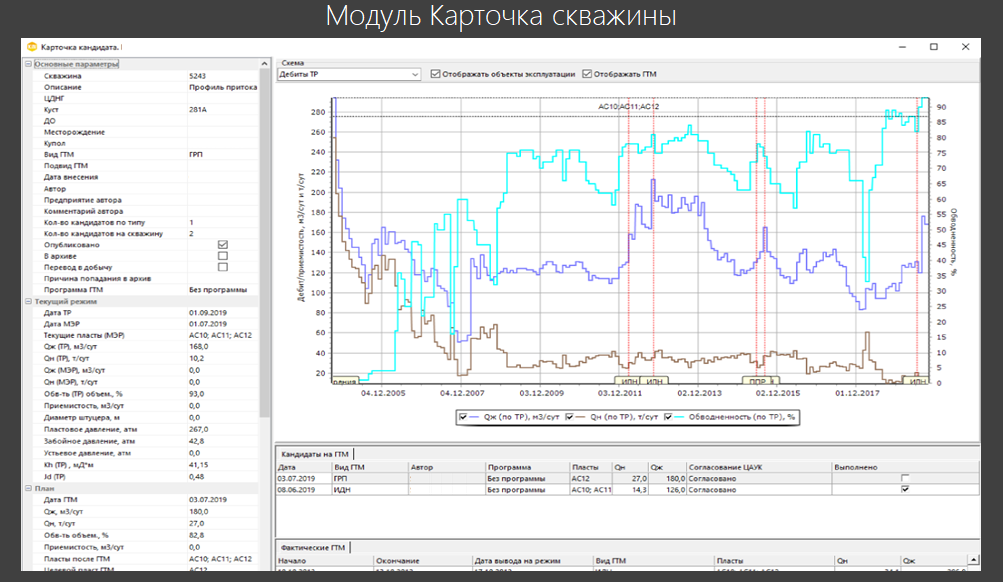
Task: Select the Кандидаты на ГТМ tab
Action: (315, 454)
